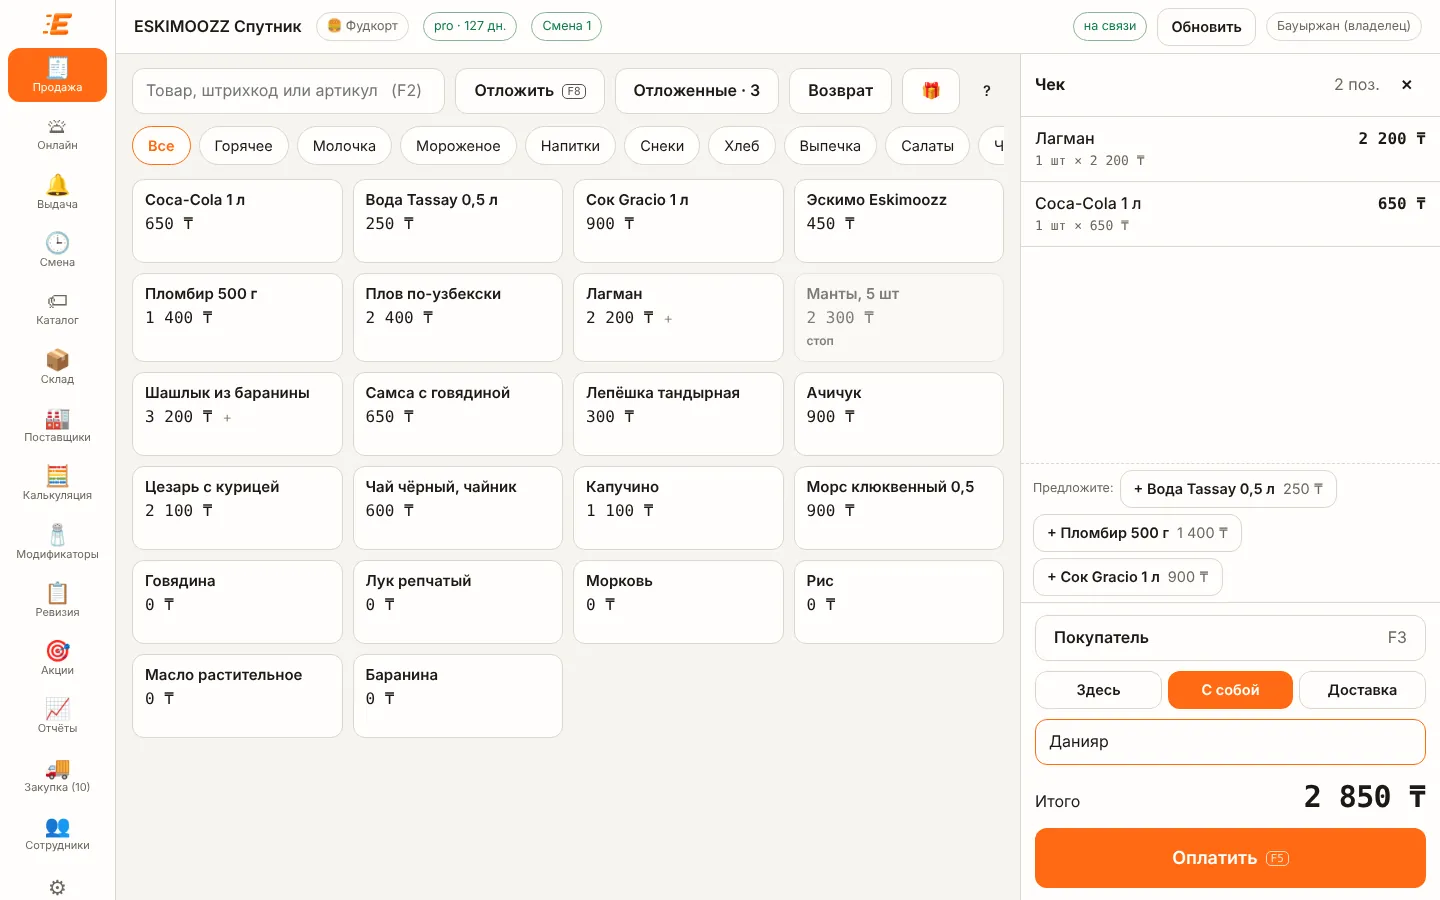Open the Покупатель selector

coord(1230,638)
